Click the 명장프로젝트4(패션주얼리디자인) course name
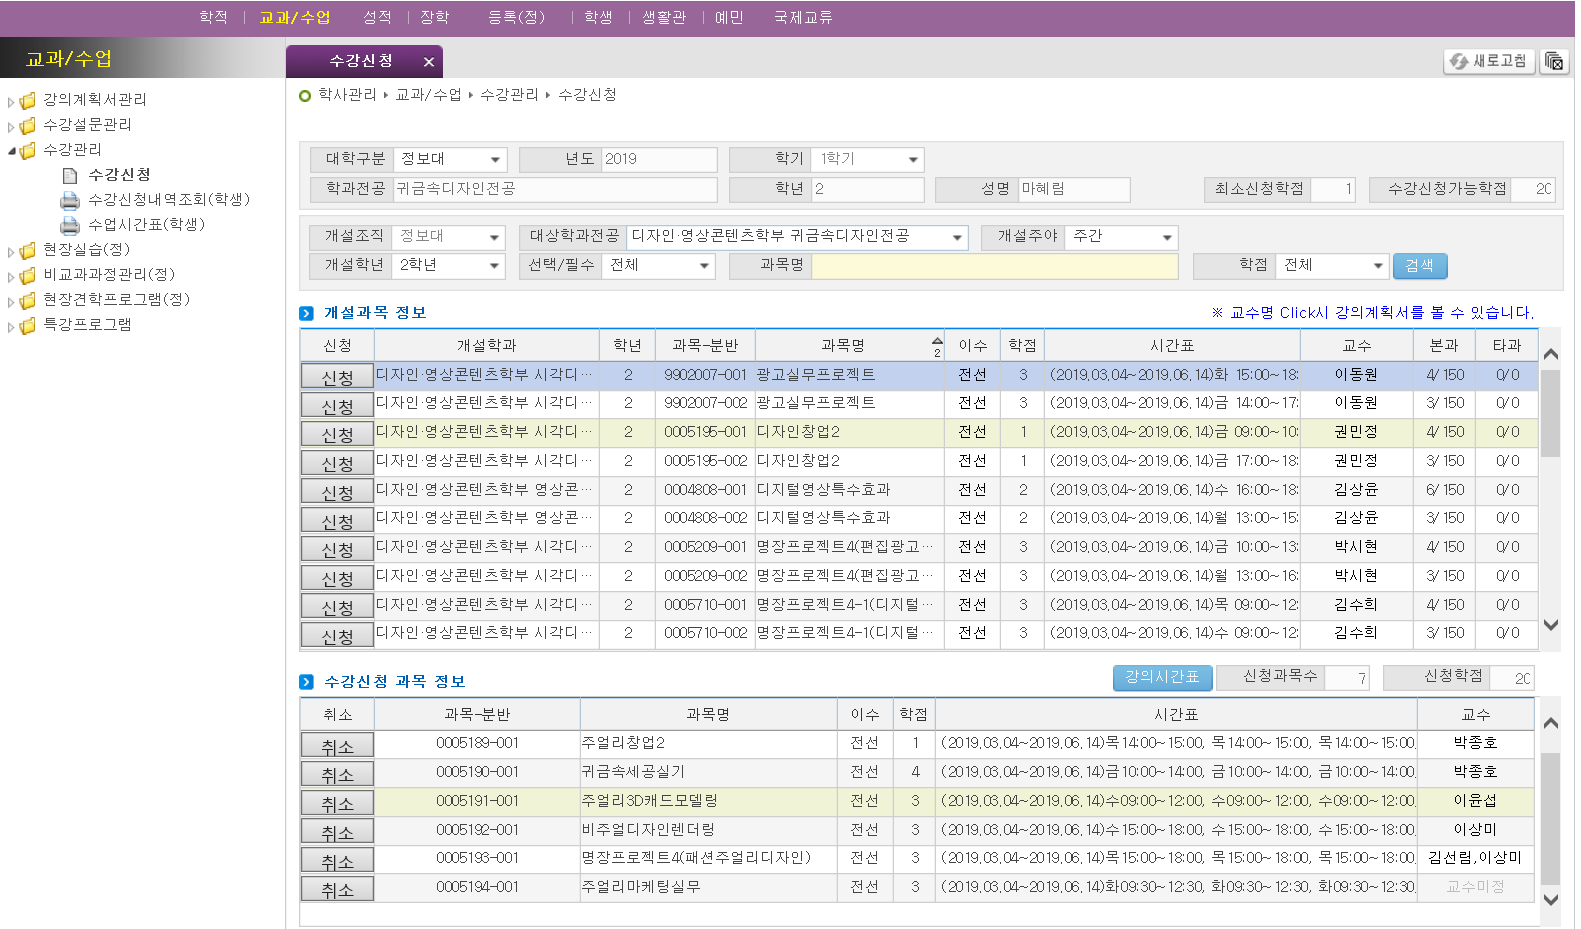Viewport: 1581px width, 929px height. pyautogui.click(x=696, y=858)
